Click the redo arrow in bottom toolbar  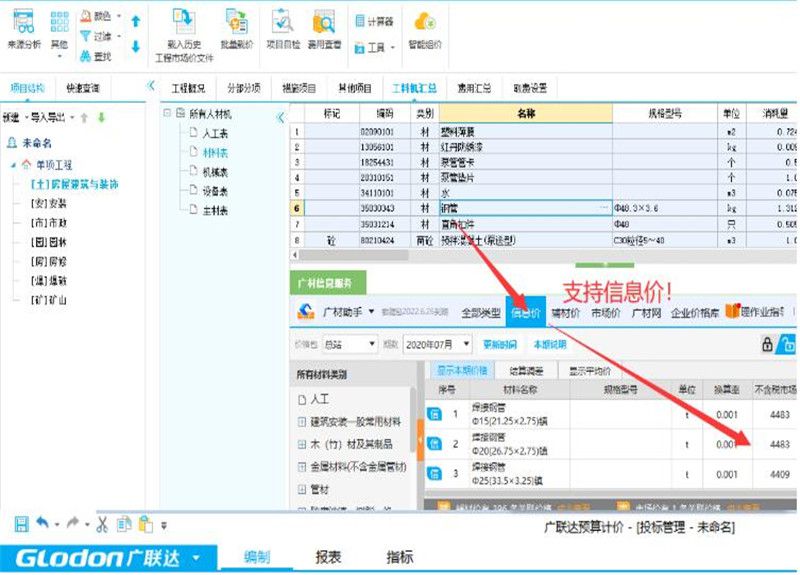pos(73,523)
